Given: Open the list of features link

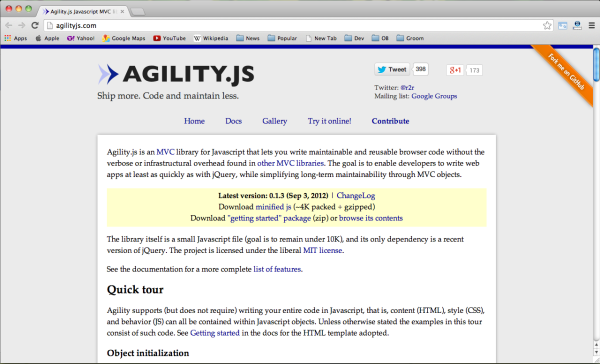Looking at the screenshot, I should click(x=277, y=269).
